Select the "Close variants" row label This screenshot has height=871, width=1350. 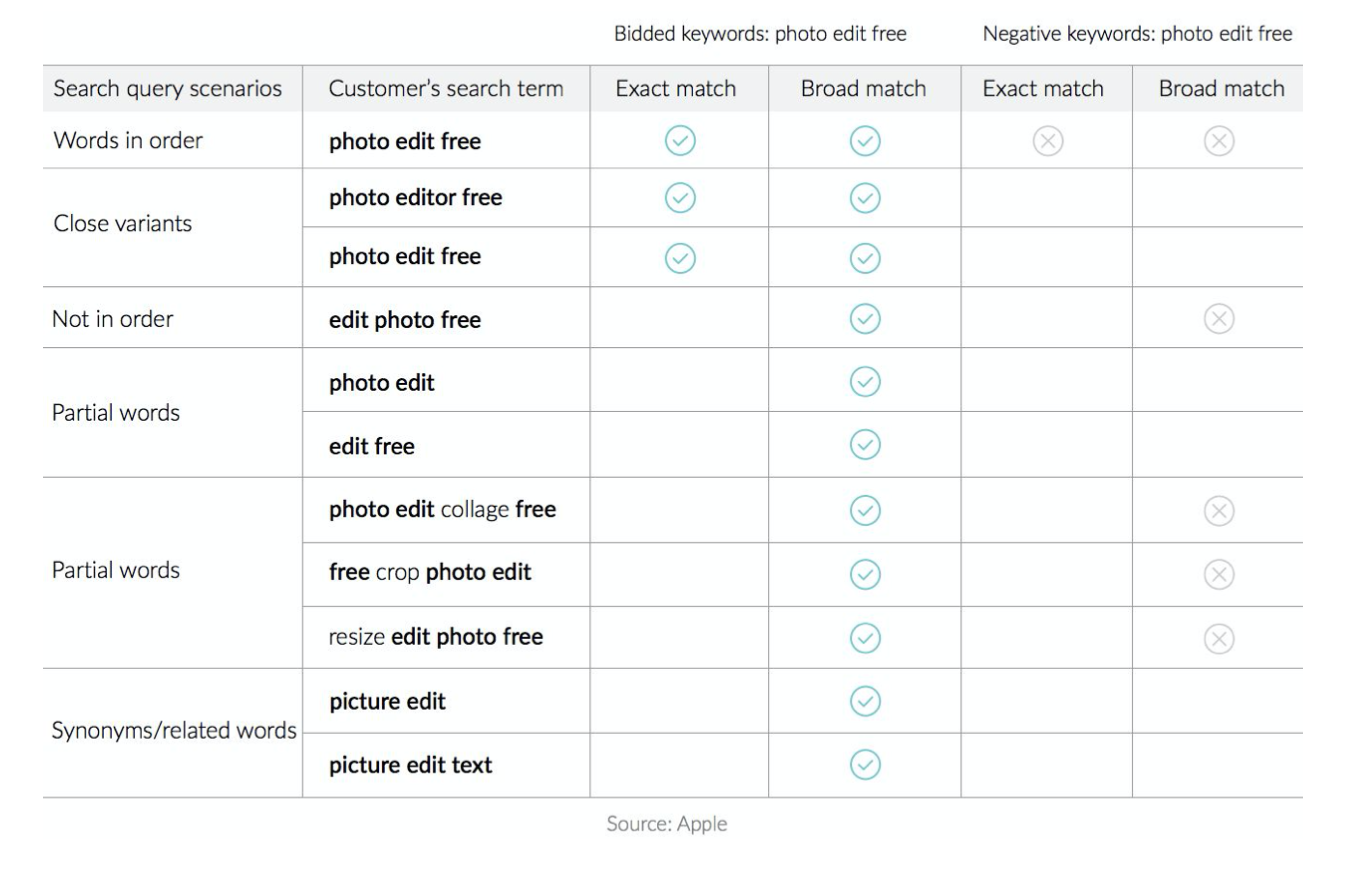(x=123, y=224)
